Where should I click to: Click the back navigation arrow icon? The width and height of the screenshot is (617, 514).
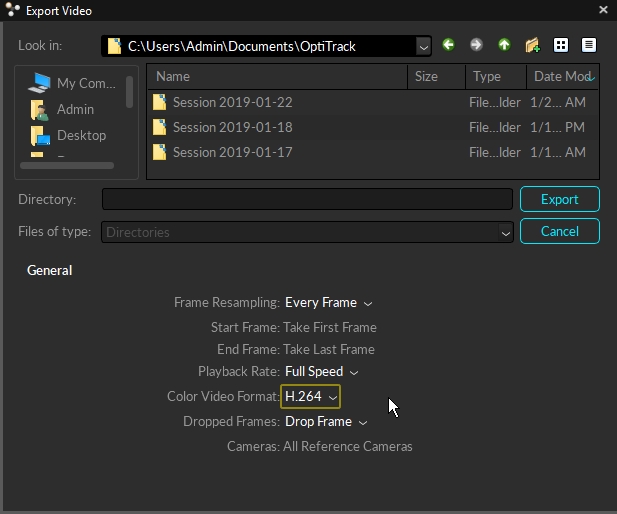pyautogui.click(x=448, y=46)
